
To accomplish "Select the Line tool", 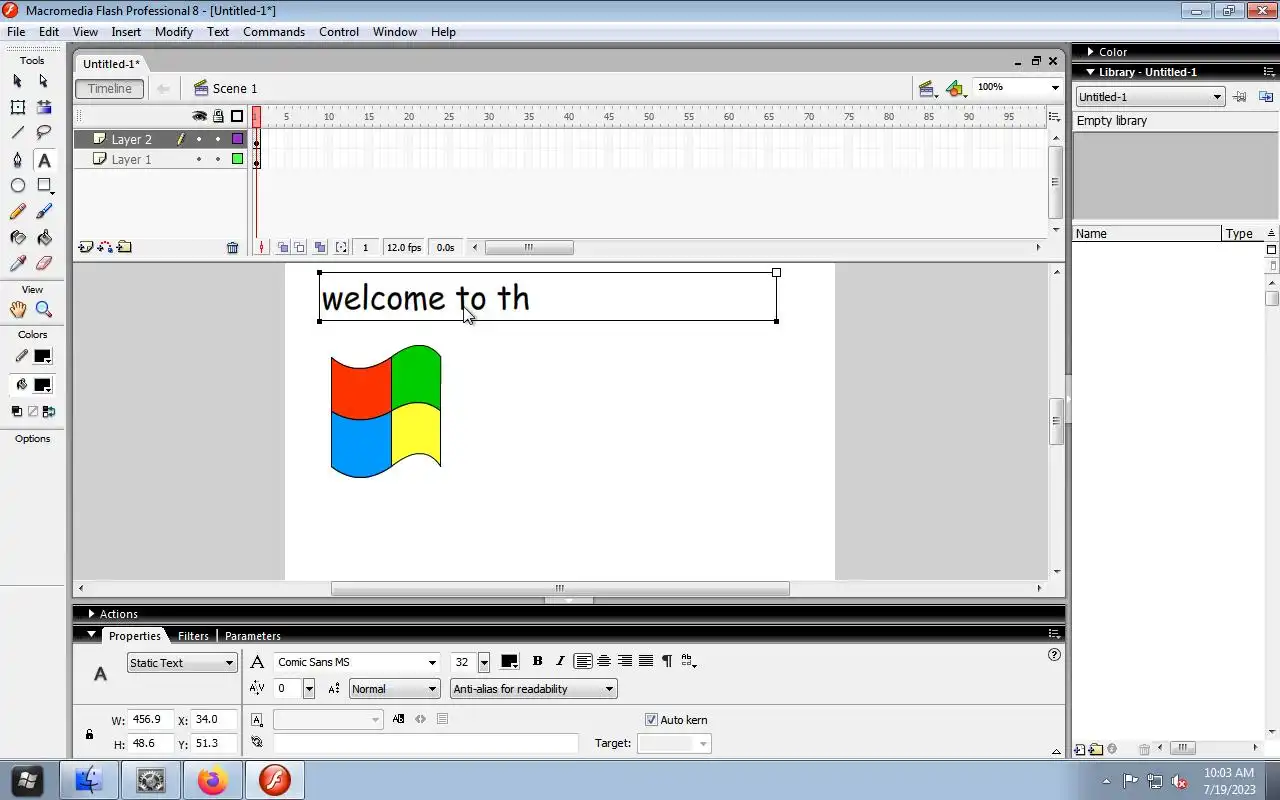I will (17, 133).
